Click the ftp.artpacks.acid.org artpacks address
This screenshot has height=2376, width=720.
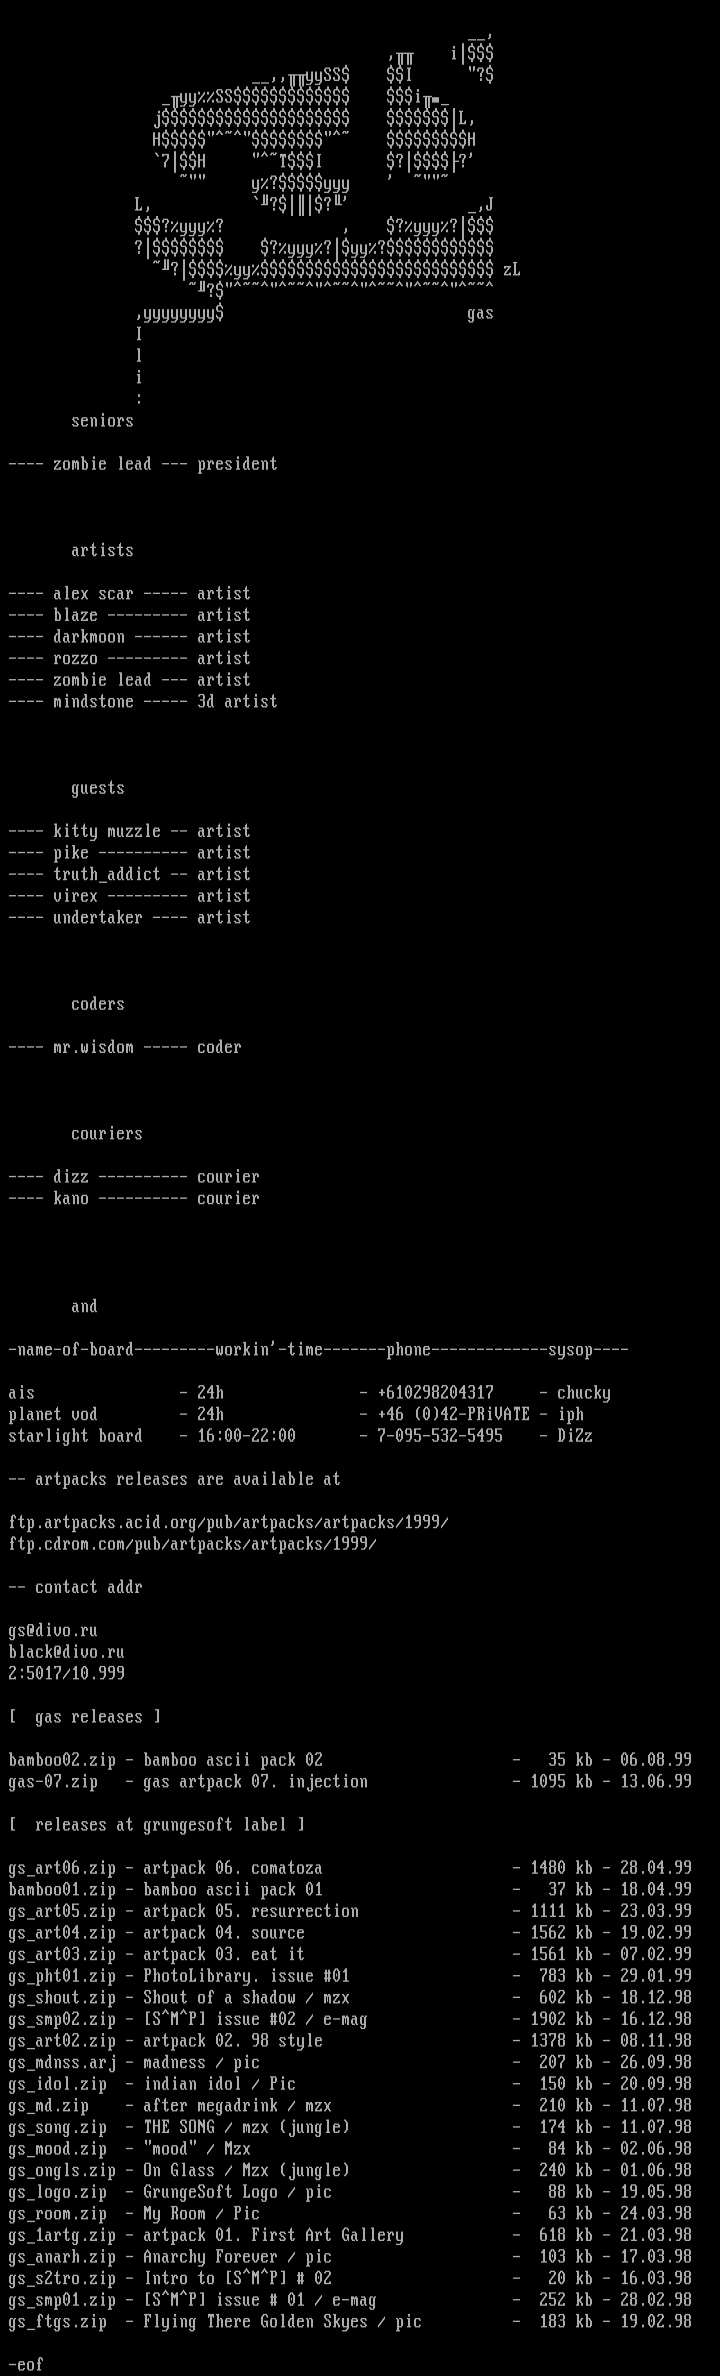[228, 1522]
